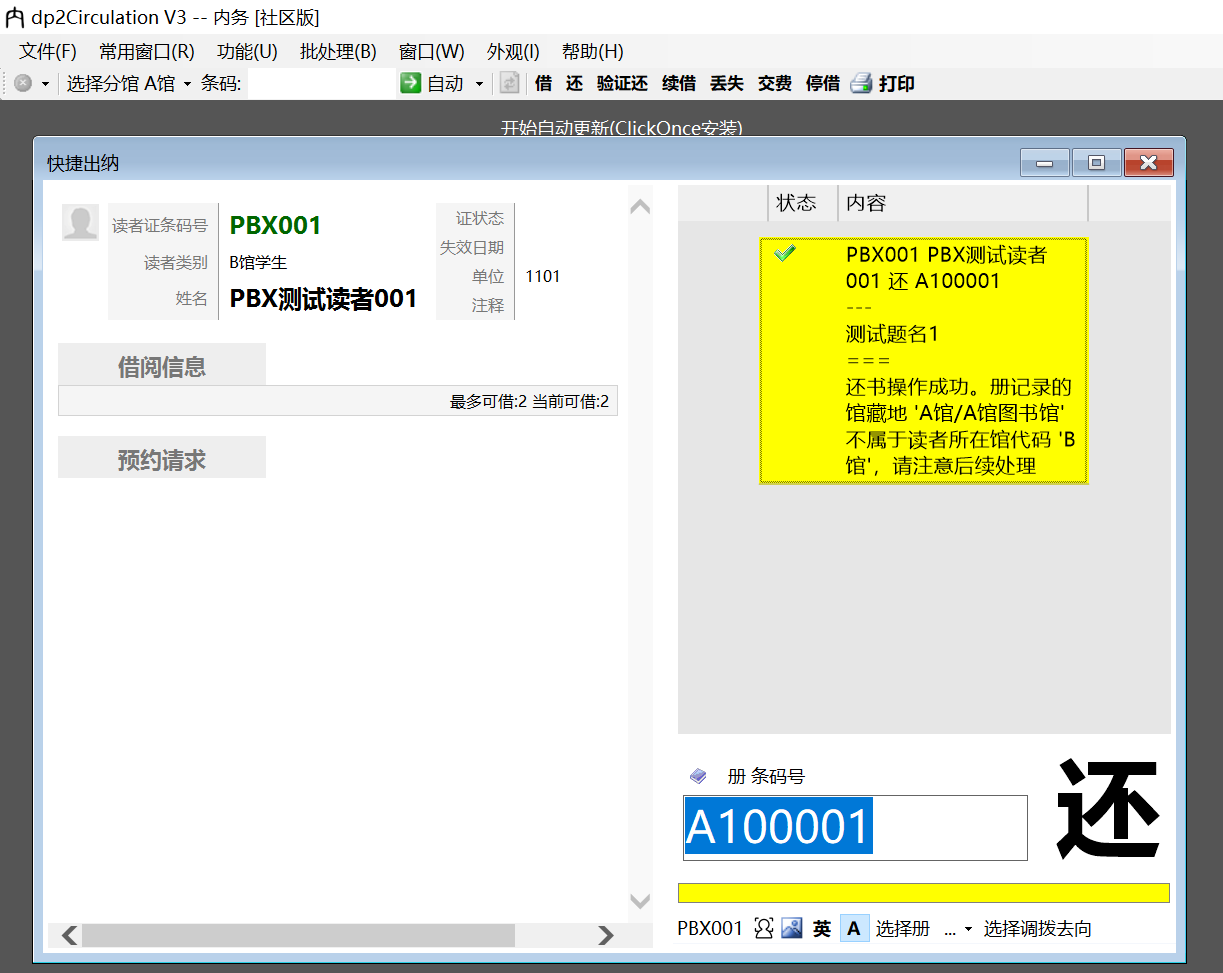Click the 单位 value 1101
Viewport: 1223px width, 973px height.
(x=543, y=276)
